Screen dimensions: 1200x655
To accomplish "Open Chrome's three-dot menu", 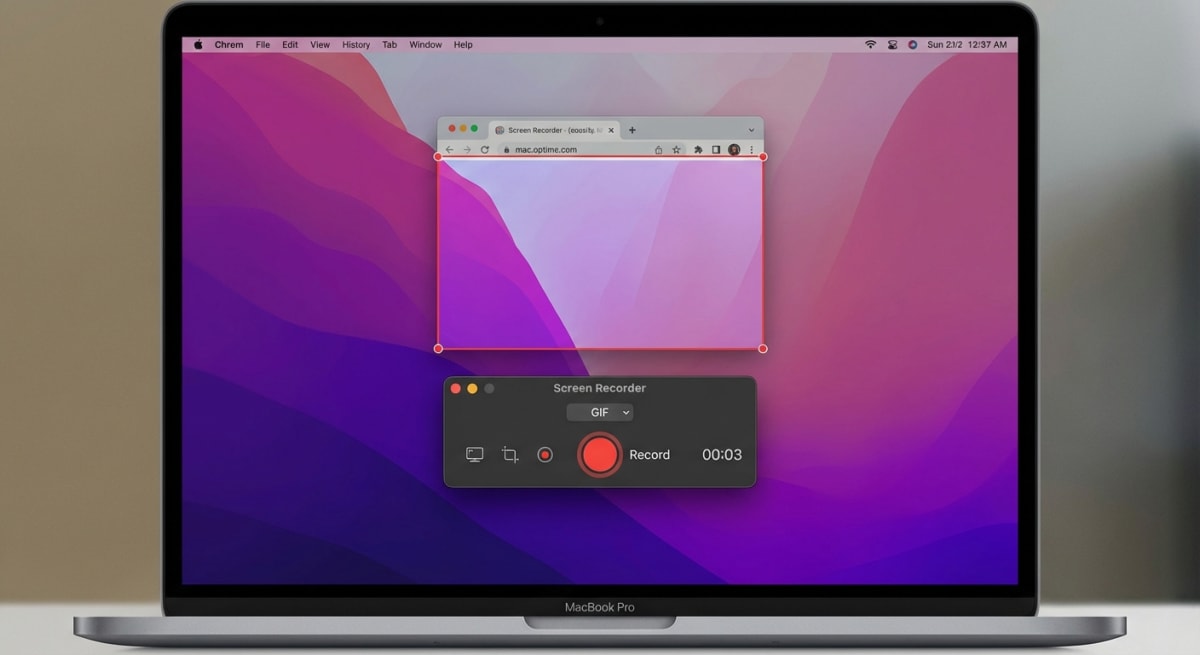I will tap(751, 148).
